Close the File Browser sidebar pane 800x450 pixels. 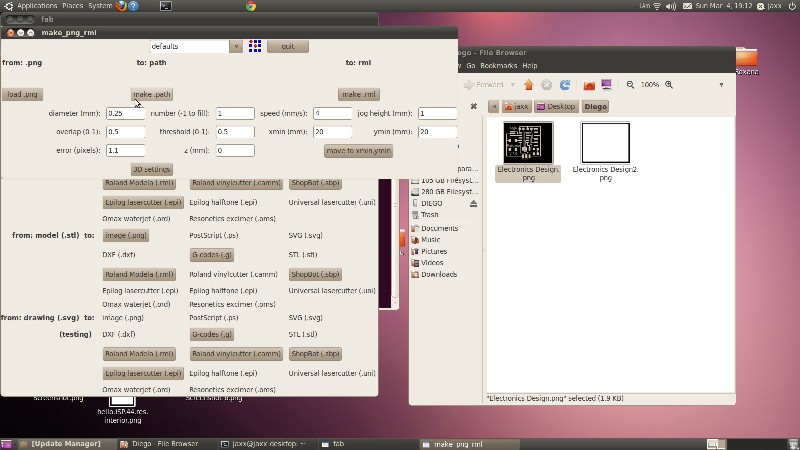pyautogui.click(x=473, y=106)
